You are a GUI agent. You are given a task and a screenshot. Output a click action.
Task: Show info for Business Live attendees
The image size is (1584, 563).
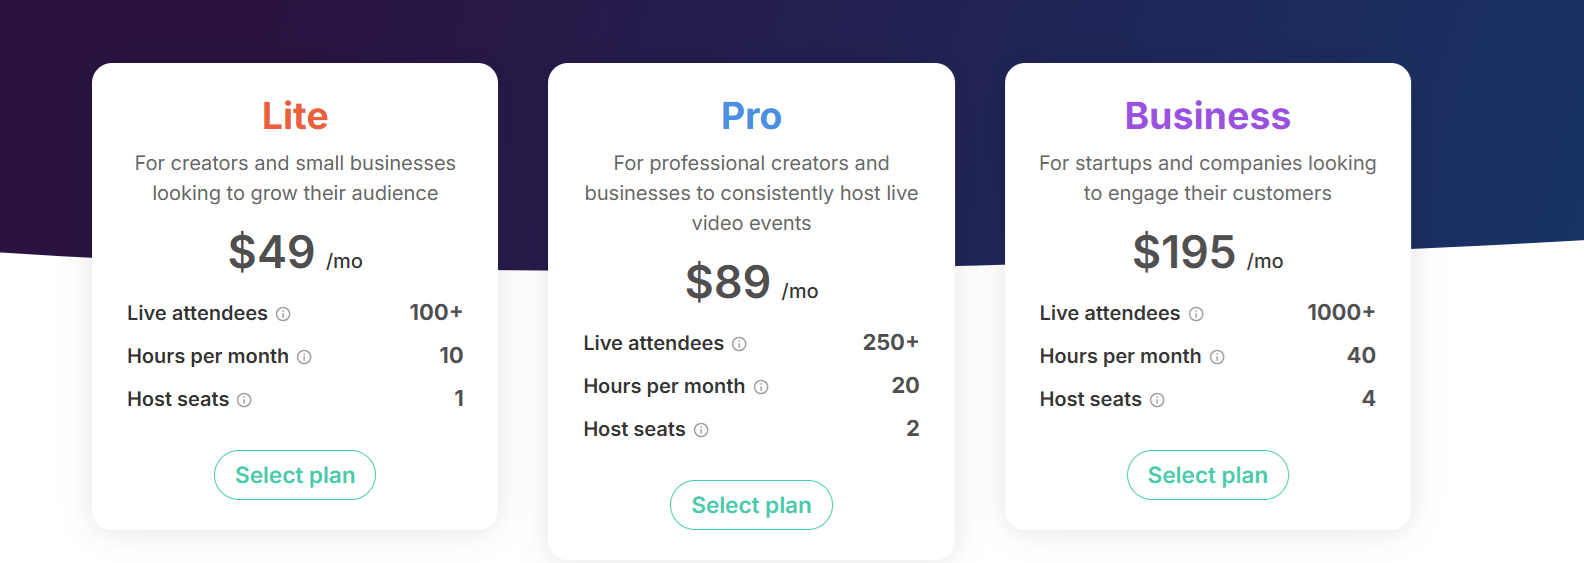pos(1196,314)
